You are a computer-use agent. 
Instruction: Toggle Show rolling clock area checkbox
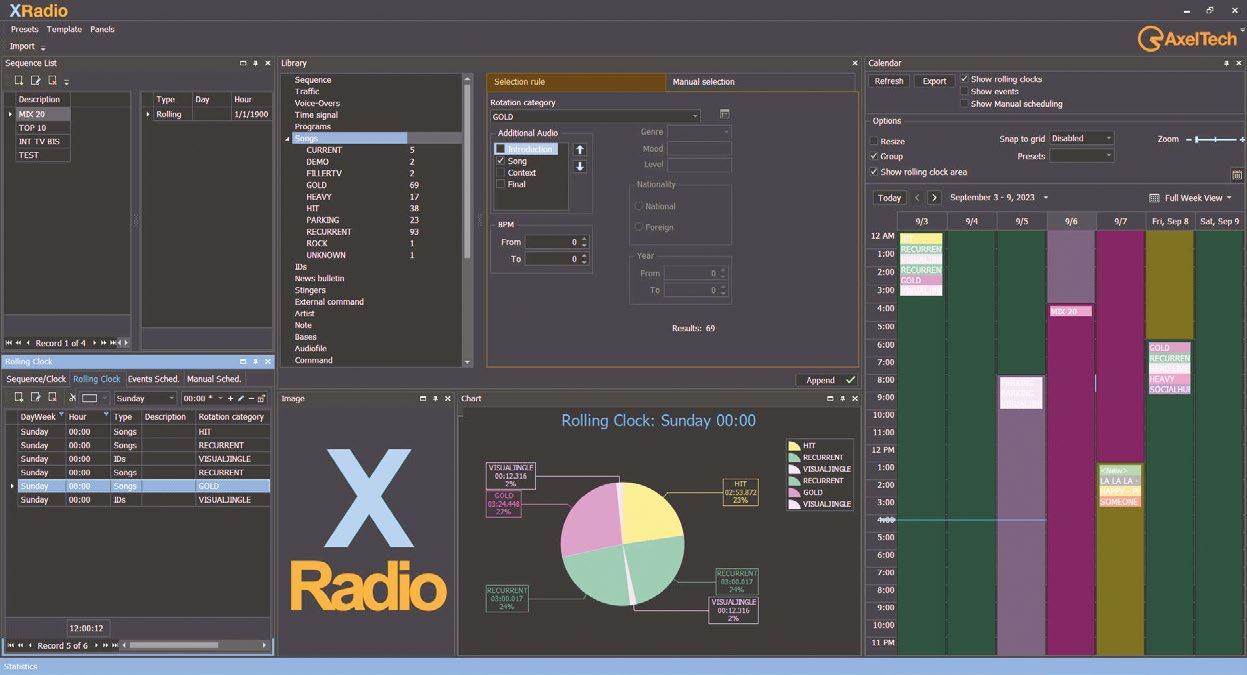(x=874, y=172)
